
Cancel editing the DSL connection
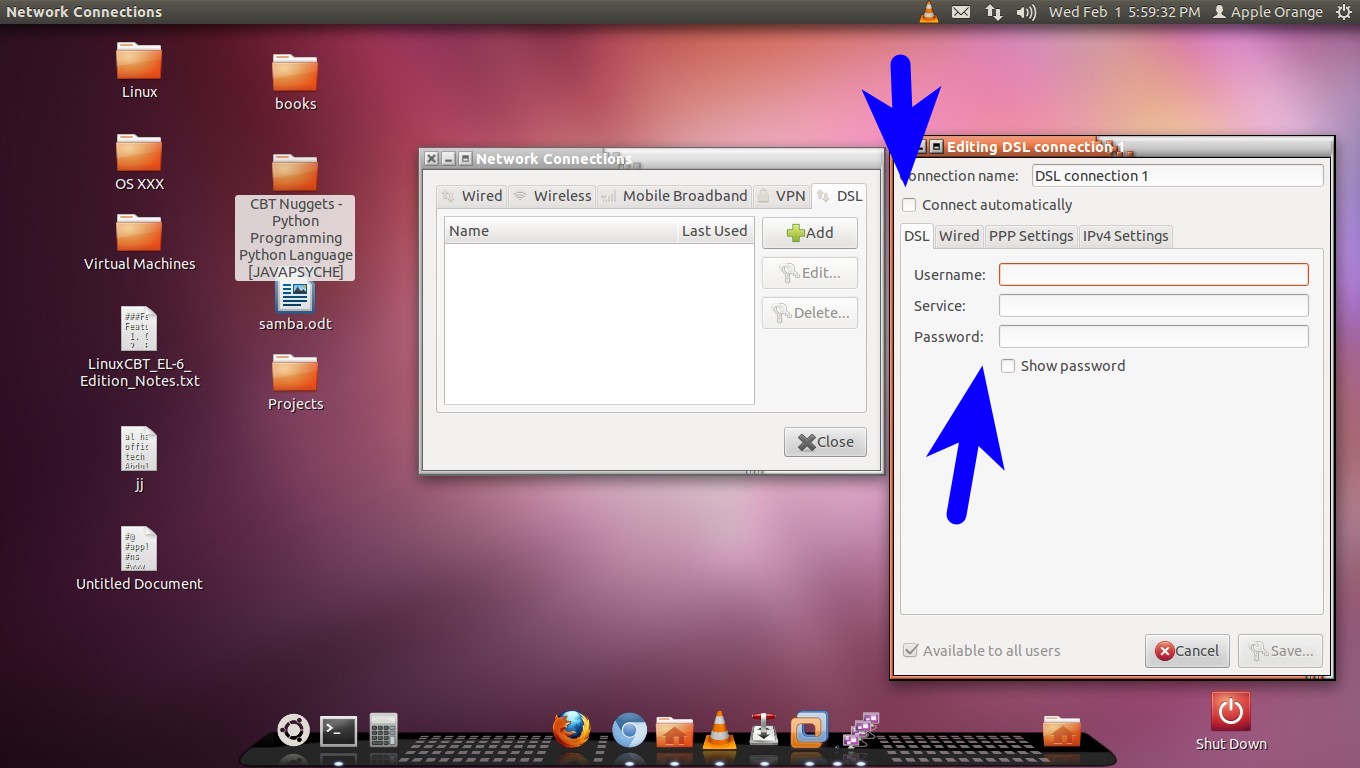(1187, 651)
